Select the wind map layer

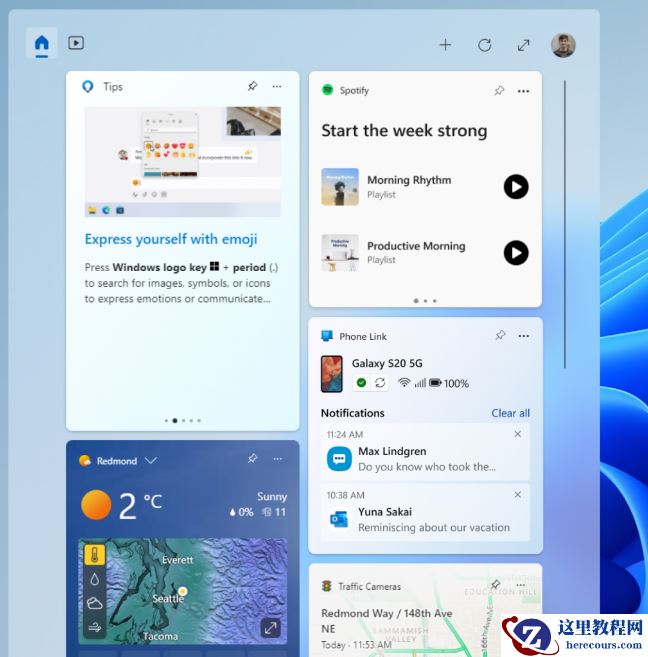(95, 627)
